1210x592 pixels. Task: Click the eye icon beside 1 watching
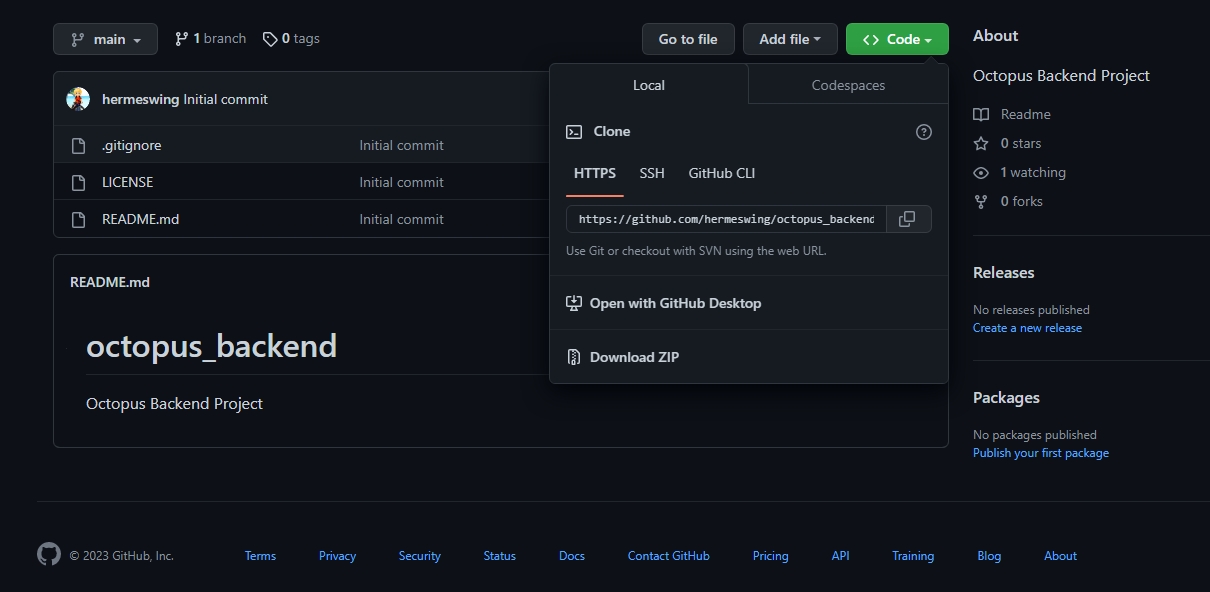[981, 173]
